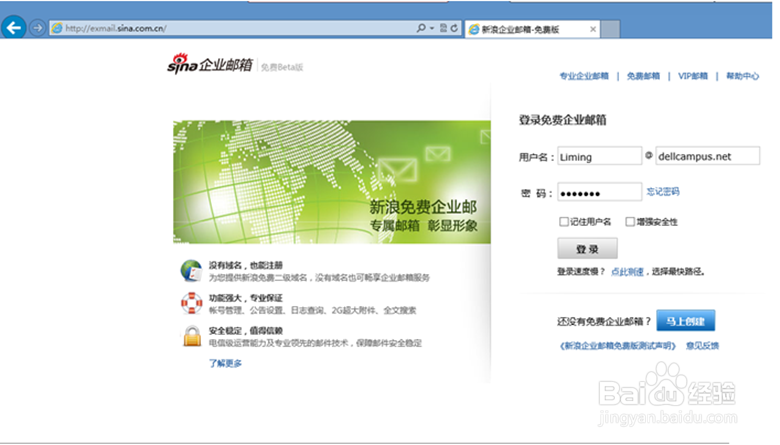Click the green globe banner image

332,182
